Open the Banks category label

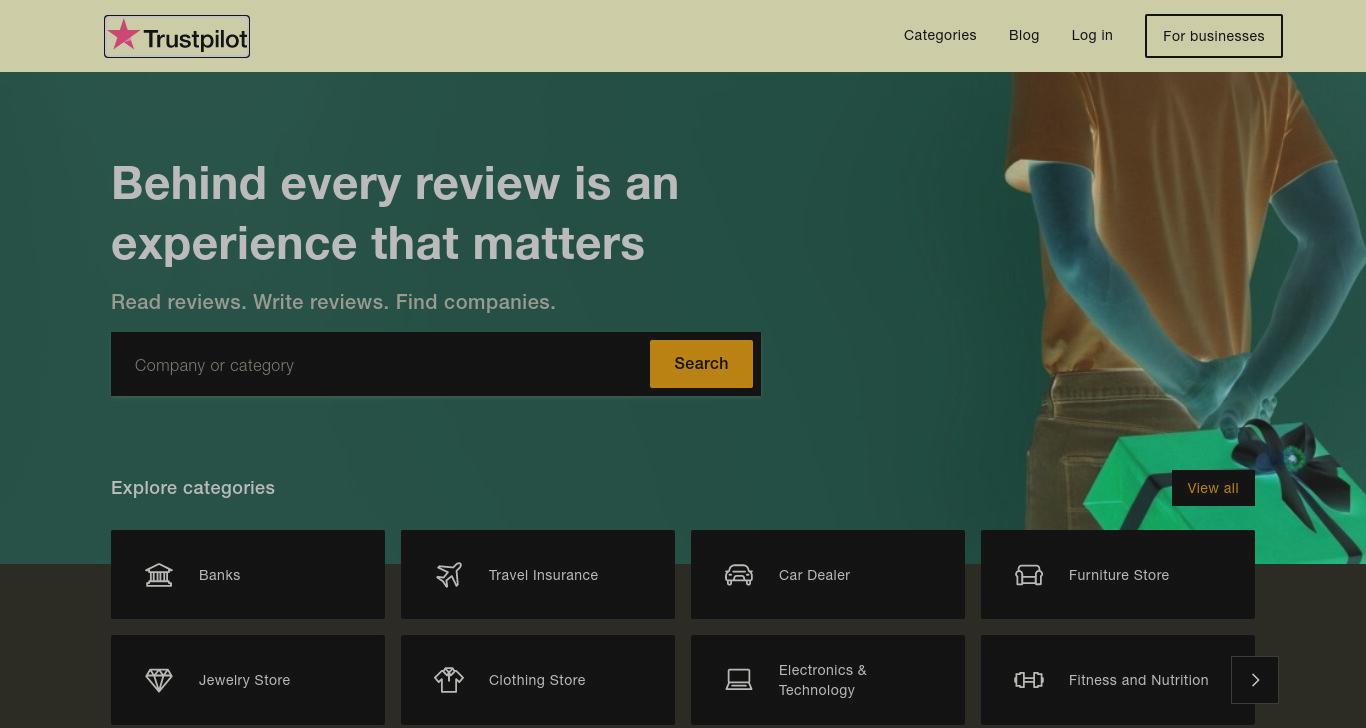click(219, 575)
